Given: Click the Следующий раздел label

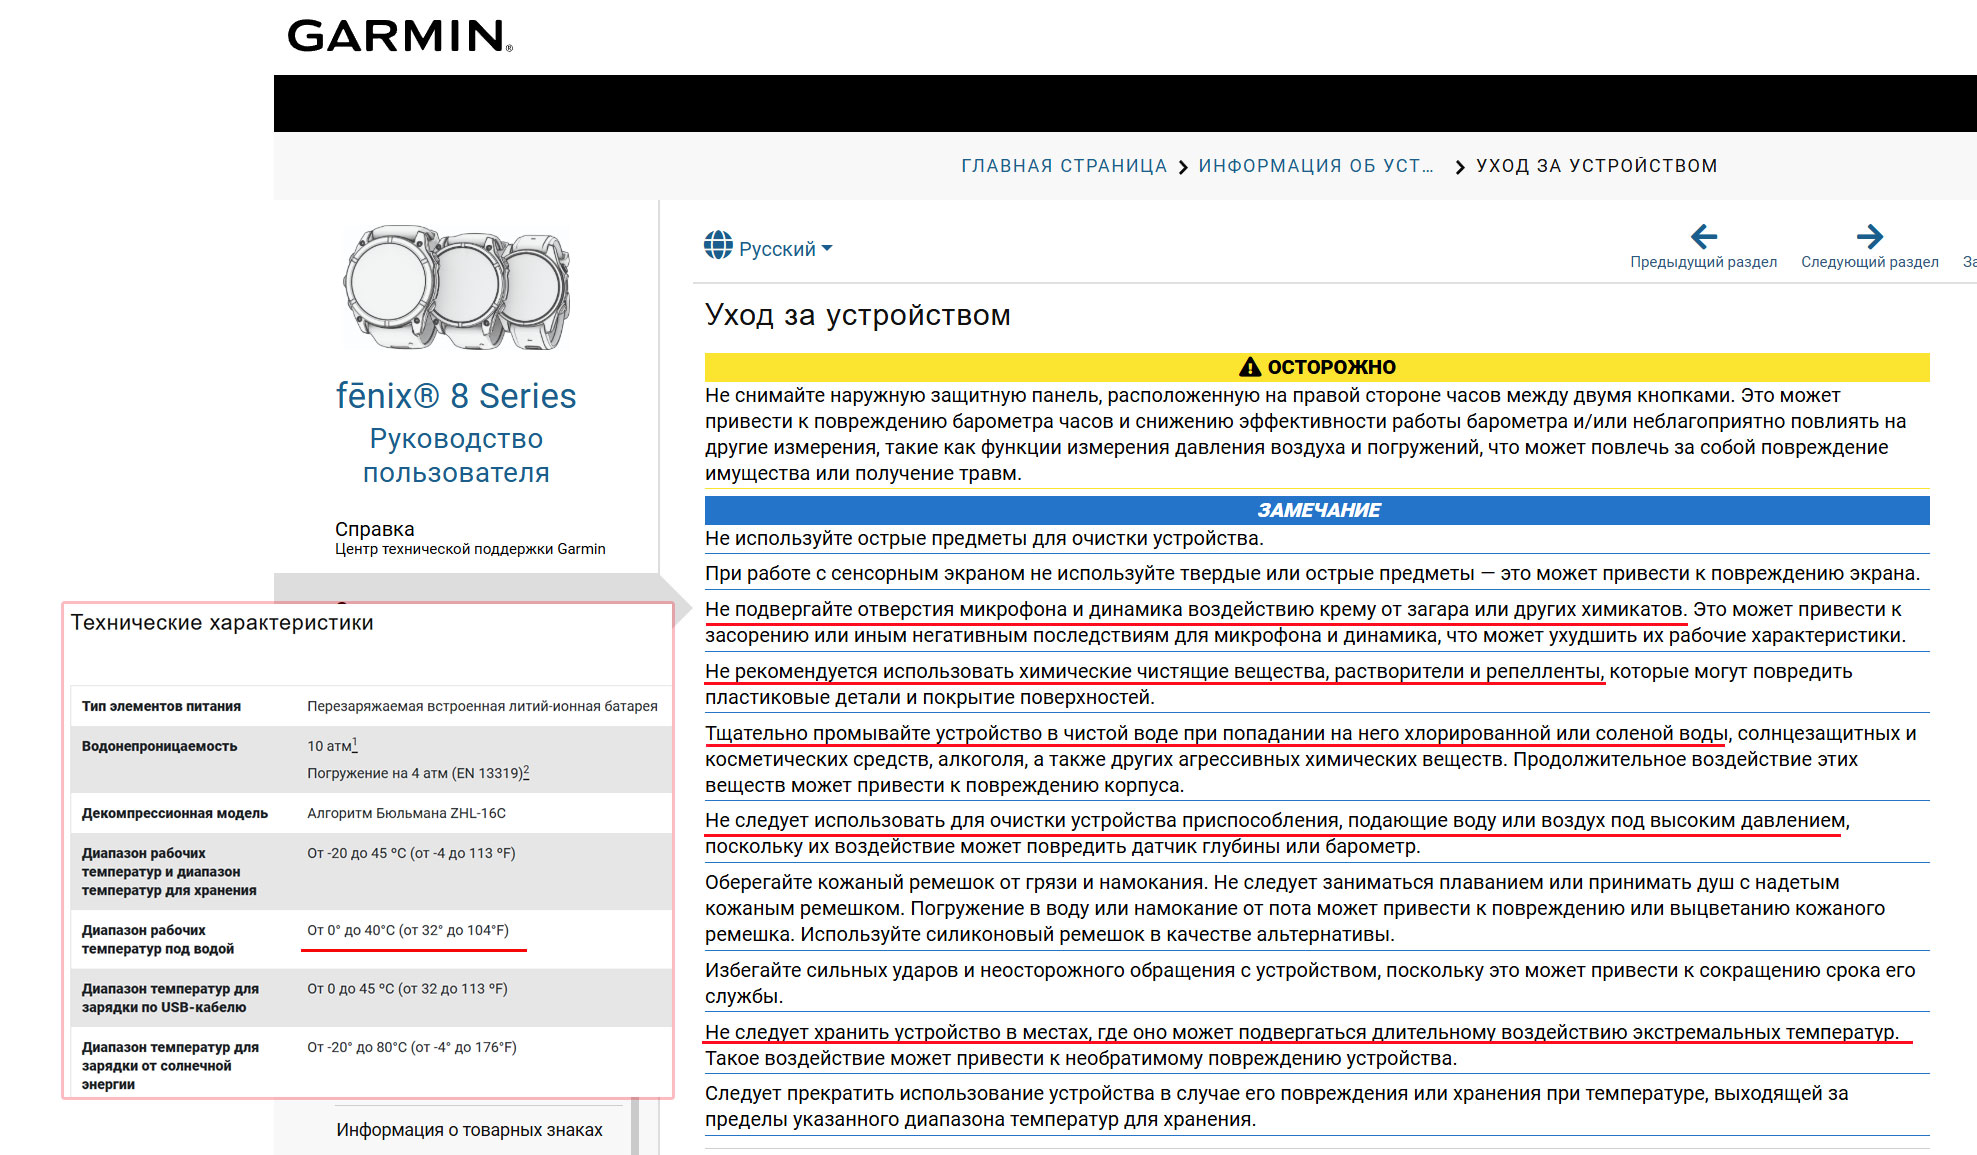Looking at the screenshot, I should pyautogui.click(x=1869, y=262).
